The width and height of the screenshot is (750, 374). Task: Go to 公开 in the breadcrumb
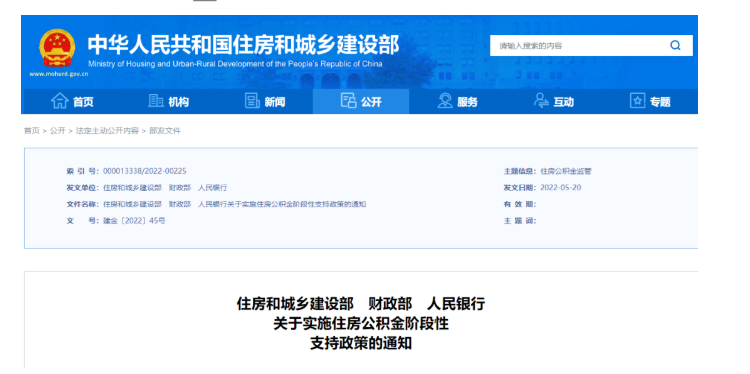coord(57,131)
